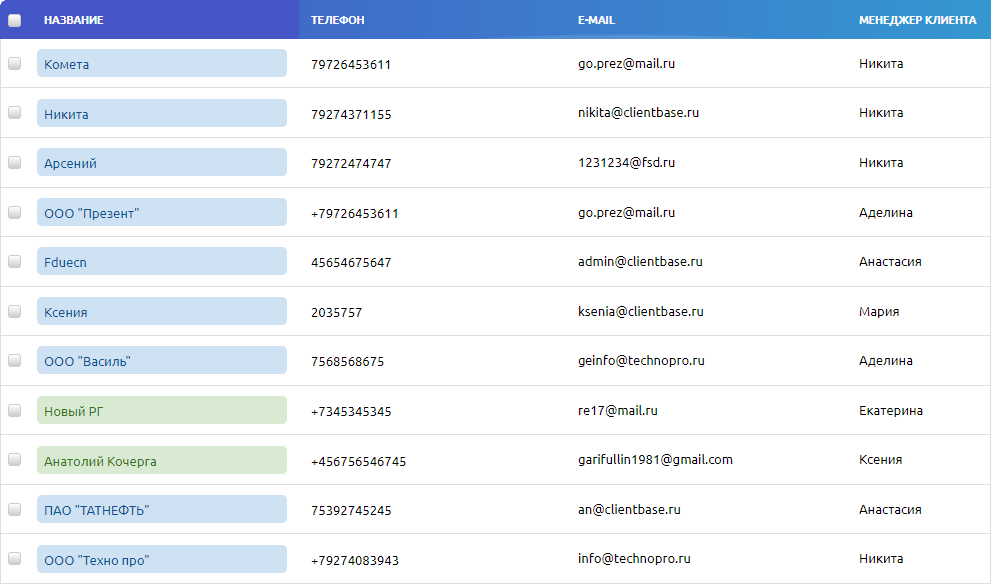Click phone number 79274371155
This screenshot has height=584, width=991.
point(351,114)
